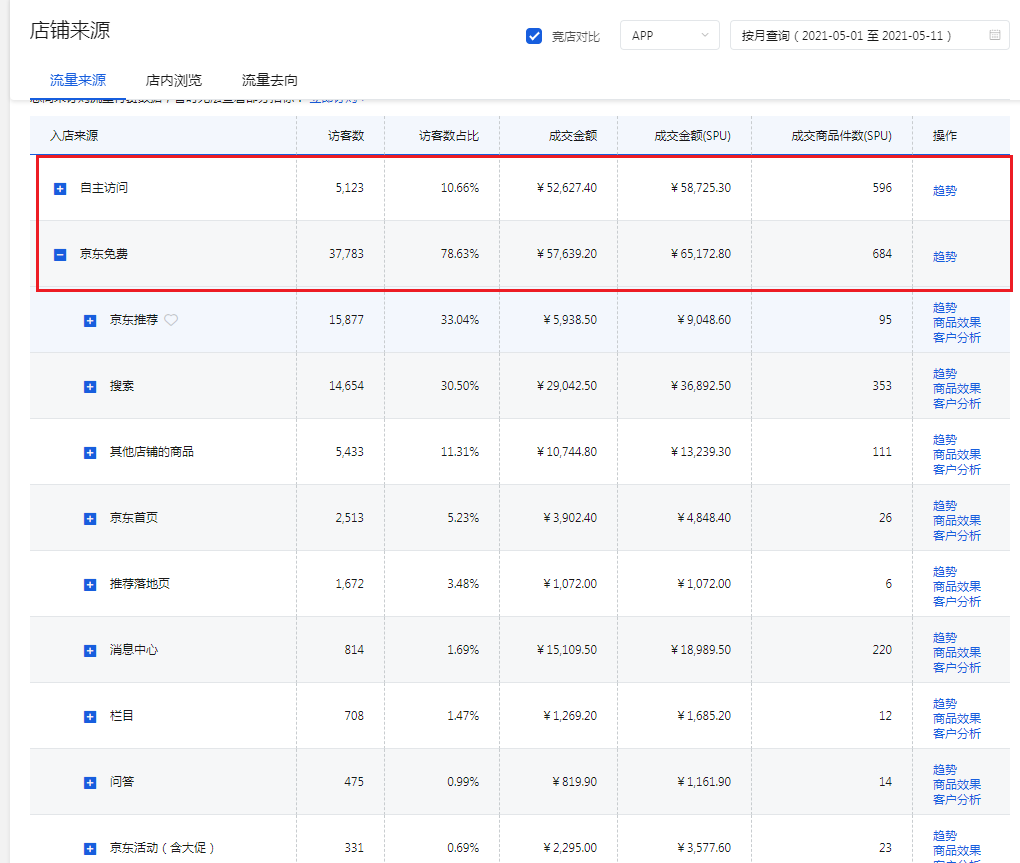Open 客户分析 for 搜索 row
The image size is (1020, 863).
coord(957,404)
